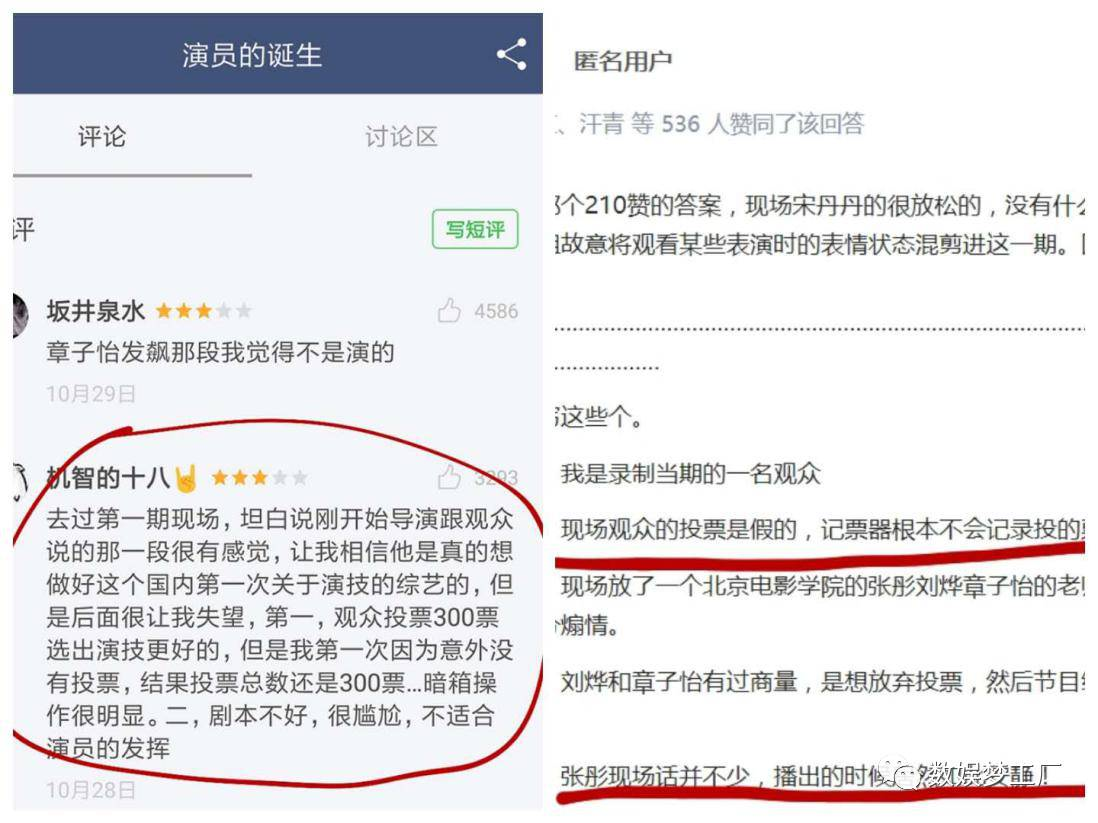Like the review by 坂井泉水
This screenshot has height=823, width=1098.
[450, 310]
